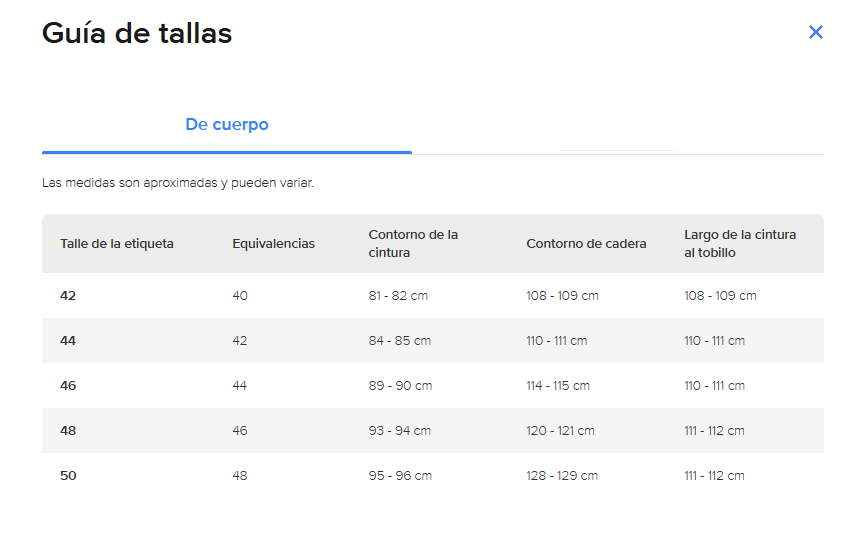Screen dimensions: 855x549
Task: Click Largo de la cintura al tobillo header
Action: pyautogui.click(x=740, y=244)
